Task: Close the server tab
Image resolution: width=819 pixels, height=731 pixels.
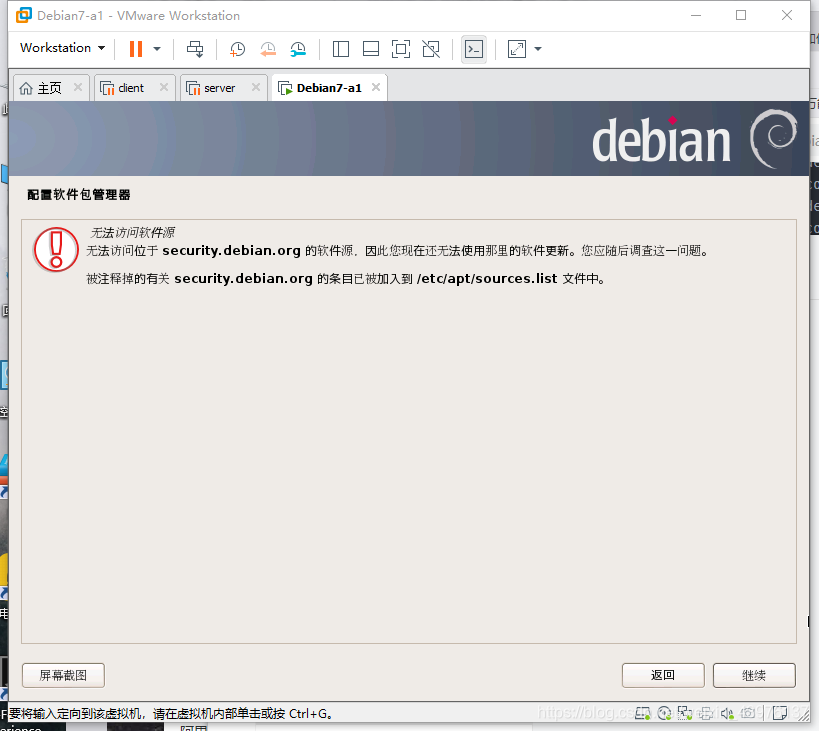Action: pyautogui.click(x=256, y=87)
